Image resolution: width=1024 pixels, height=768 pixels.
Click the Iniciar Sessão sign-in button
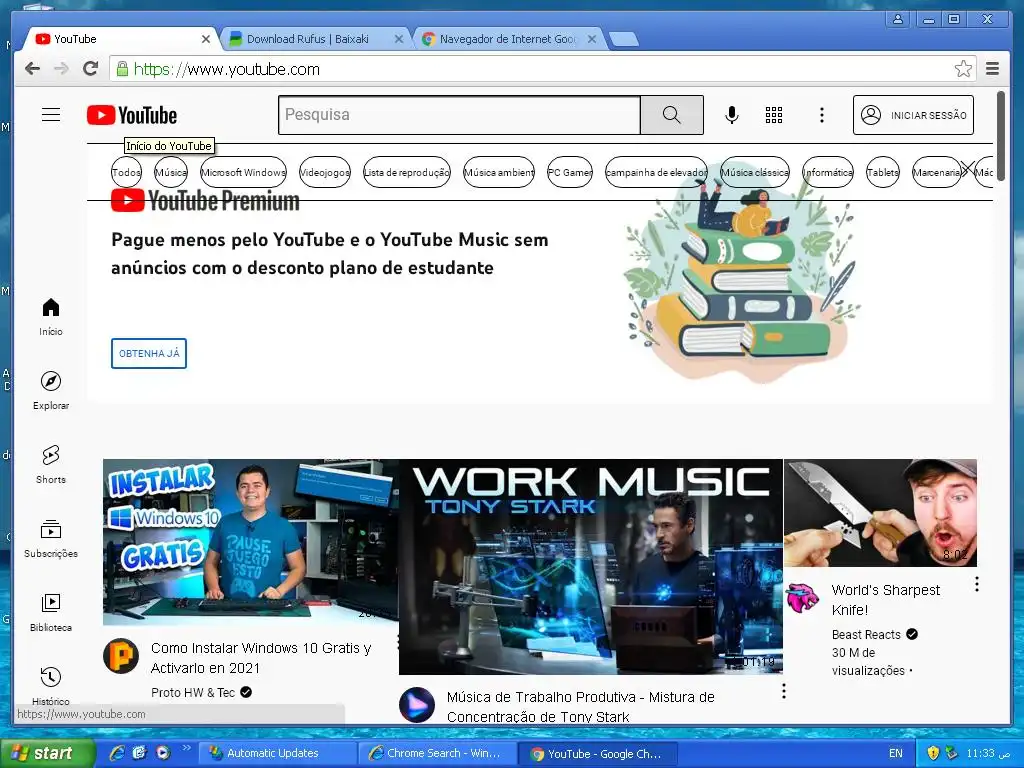tap(913, 115)
